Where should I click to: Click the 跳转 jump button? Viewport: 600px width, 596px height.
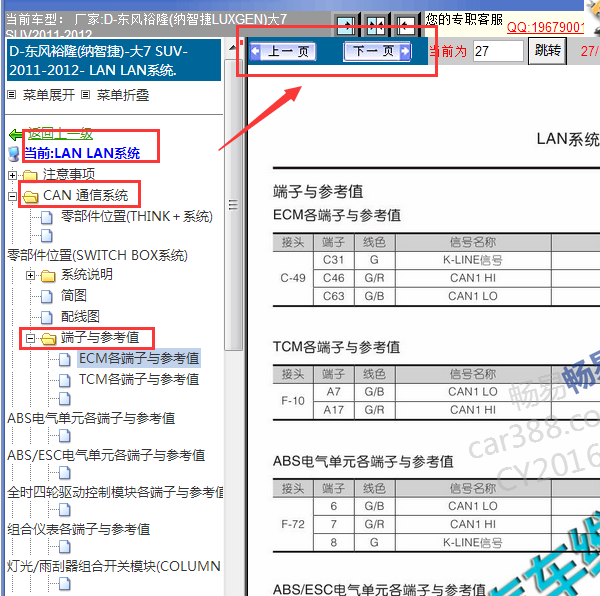547,50
